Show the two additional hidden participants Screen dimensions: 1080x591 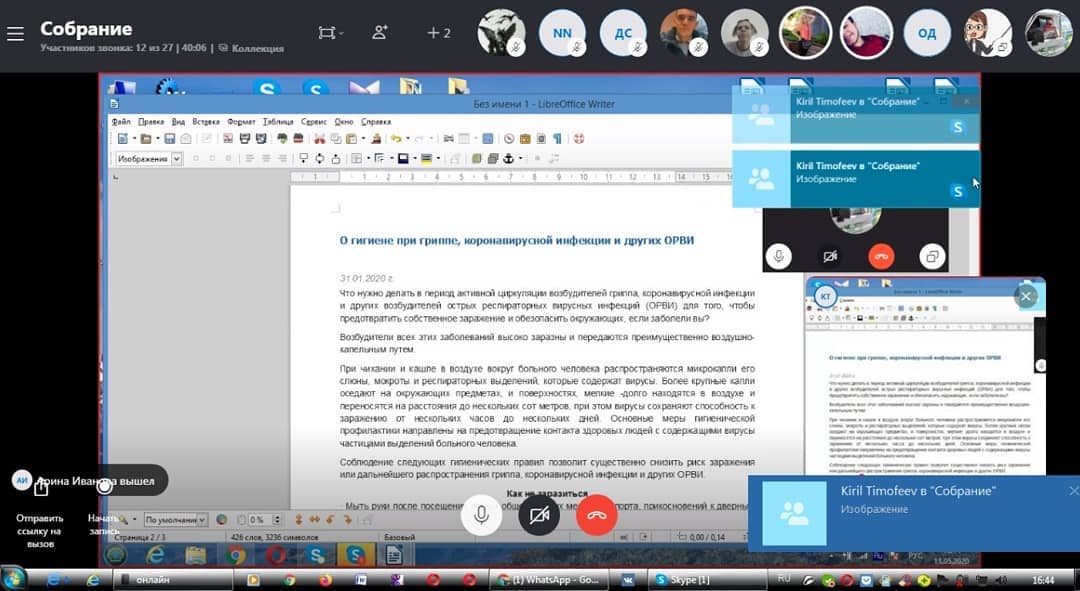[x=439, y=33]
